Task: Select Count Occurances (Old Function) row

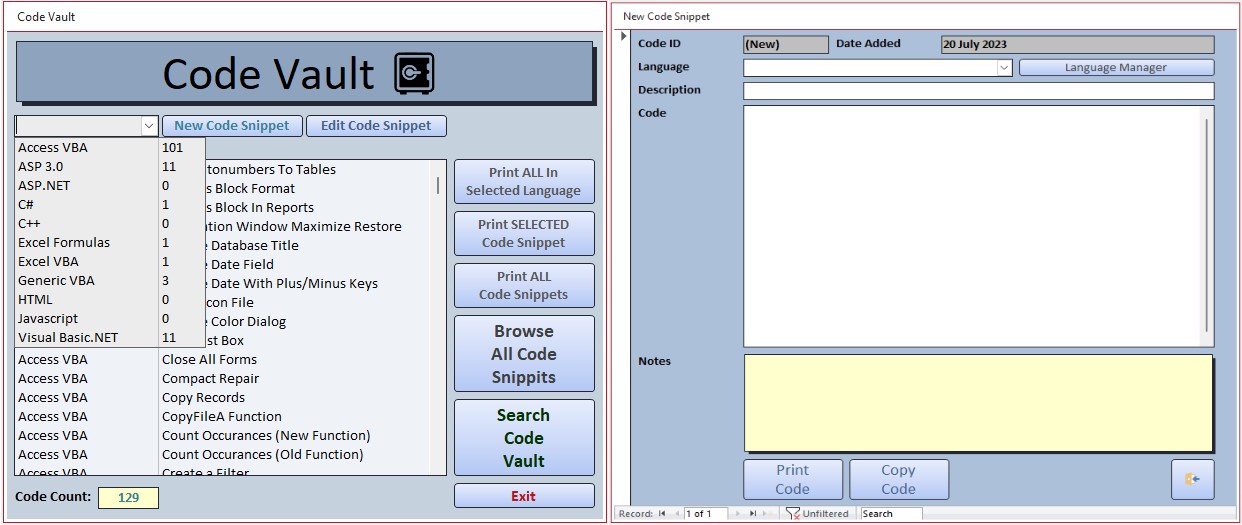Action: 230,454
